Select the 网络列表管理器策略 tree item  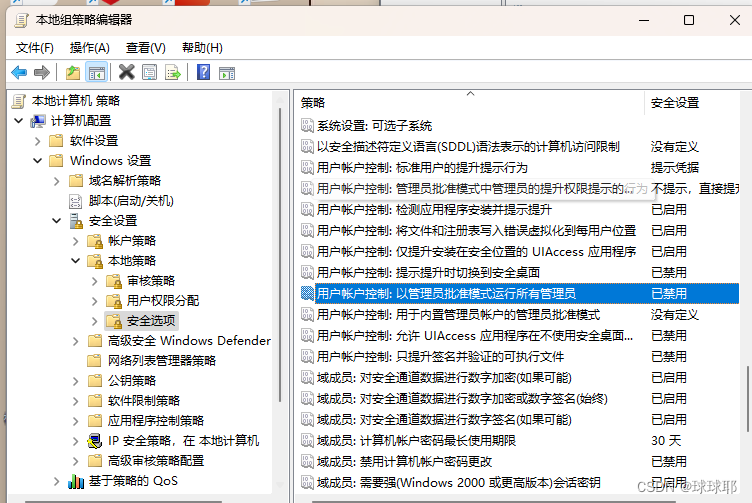point(162,361)
